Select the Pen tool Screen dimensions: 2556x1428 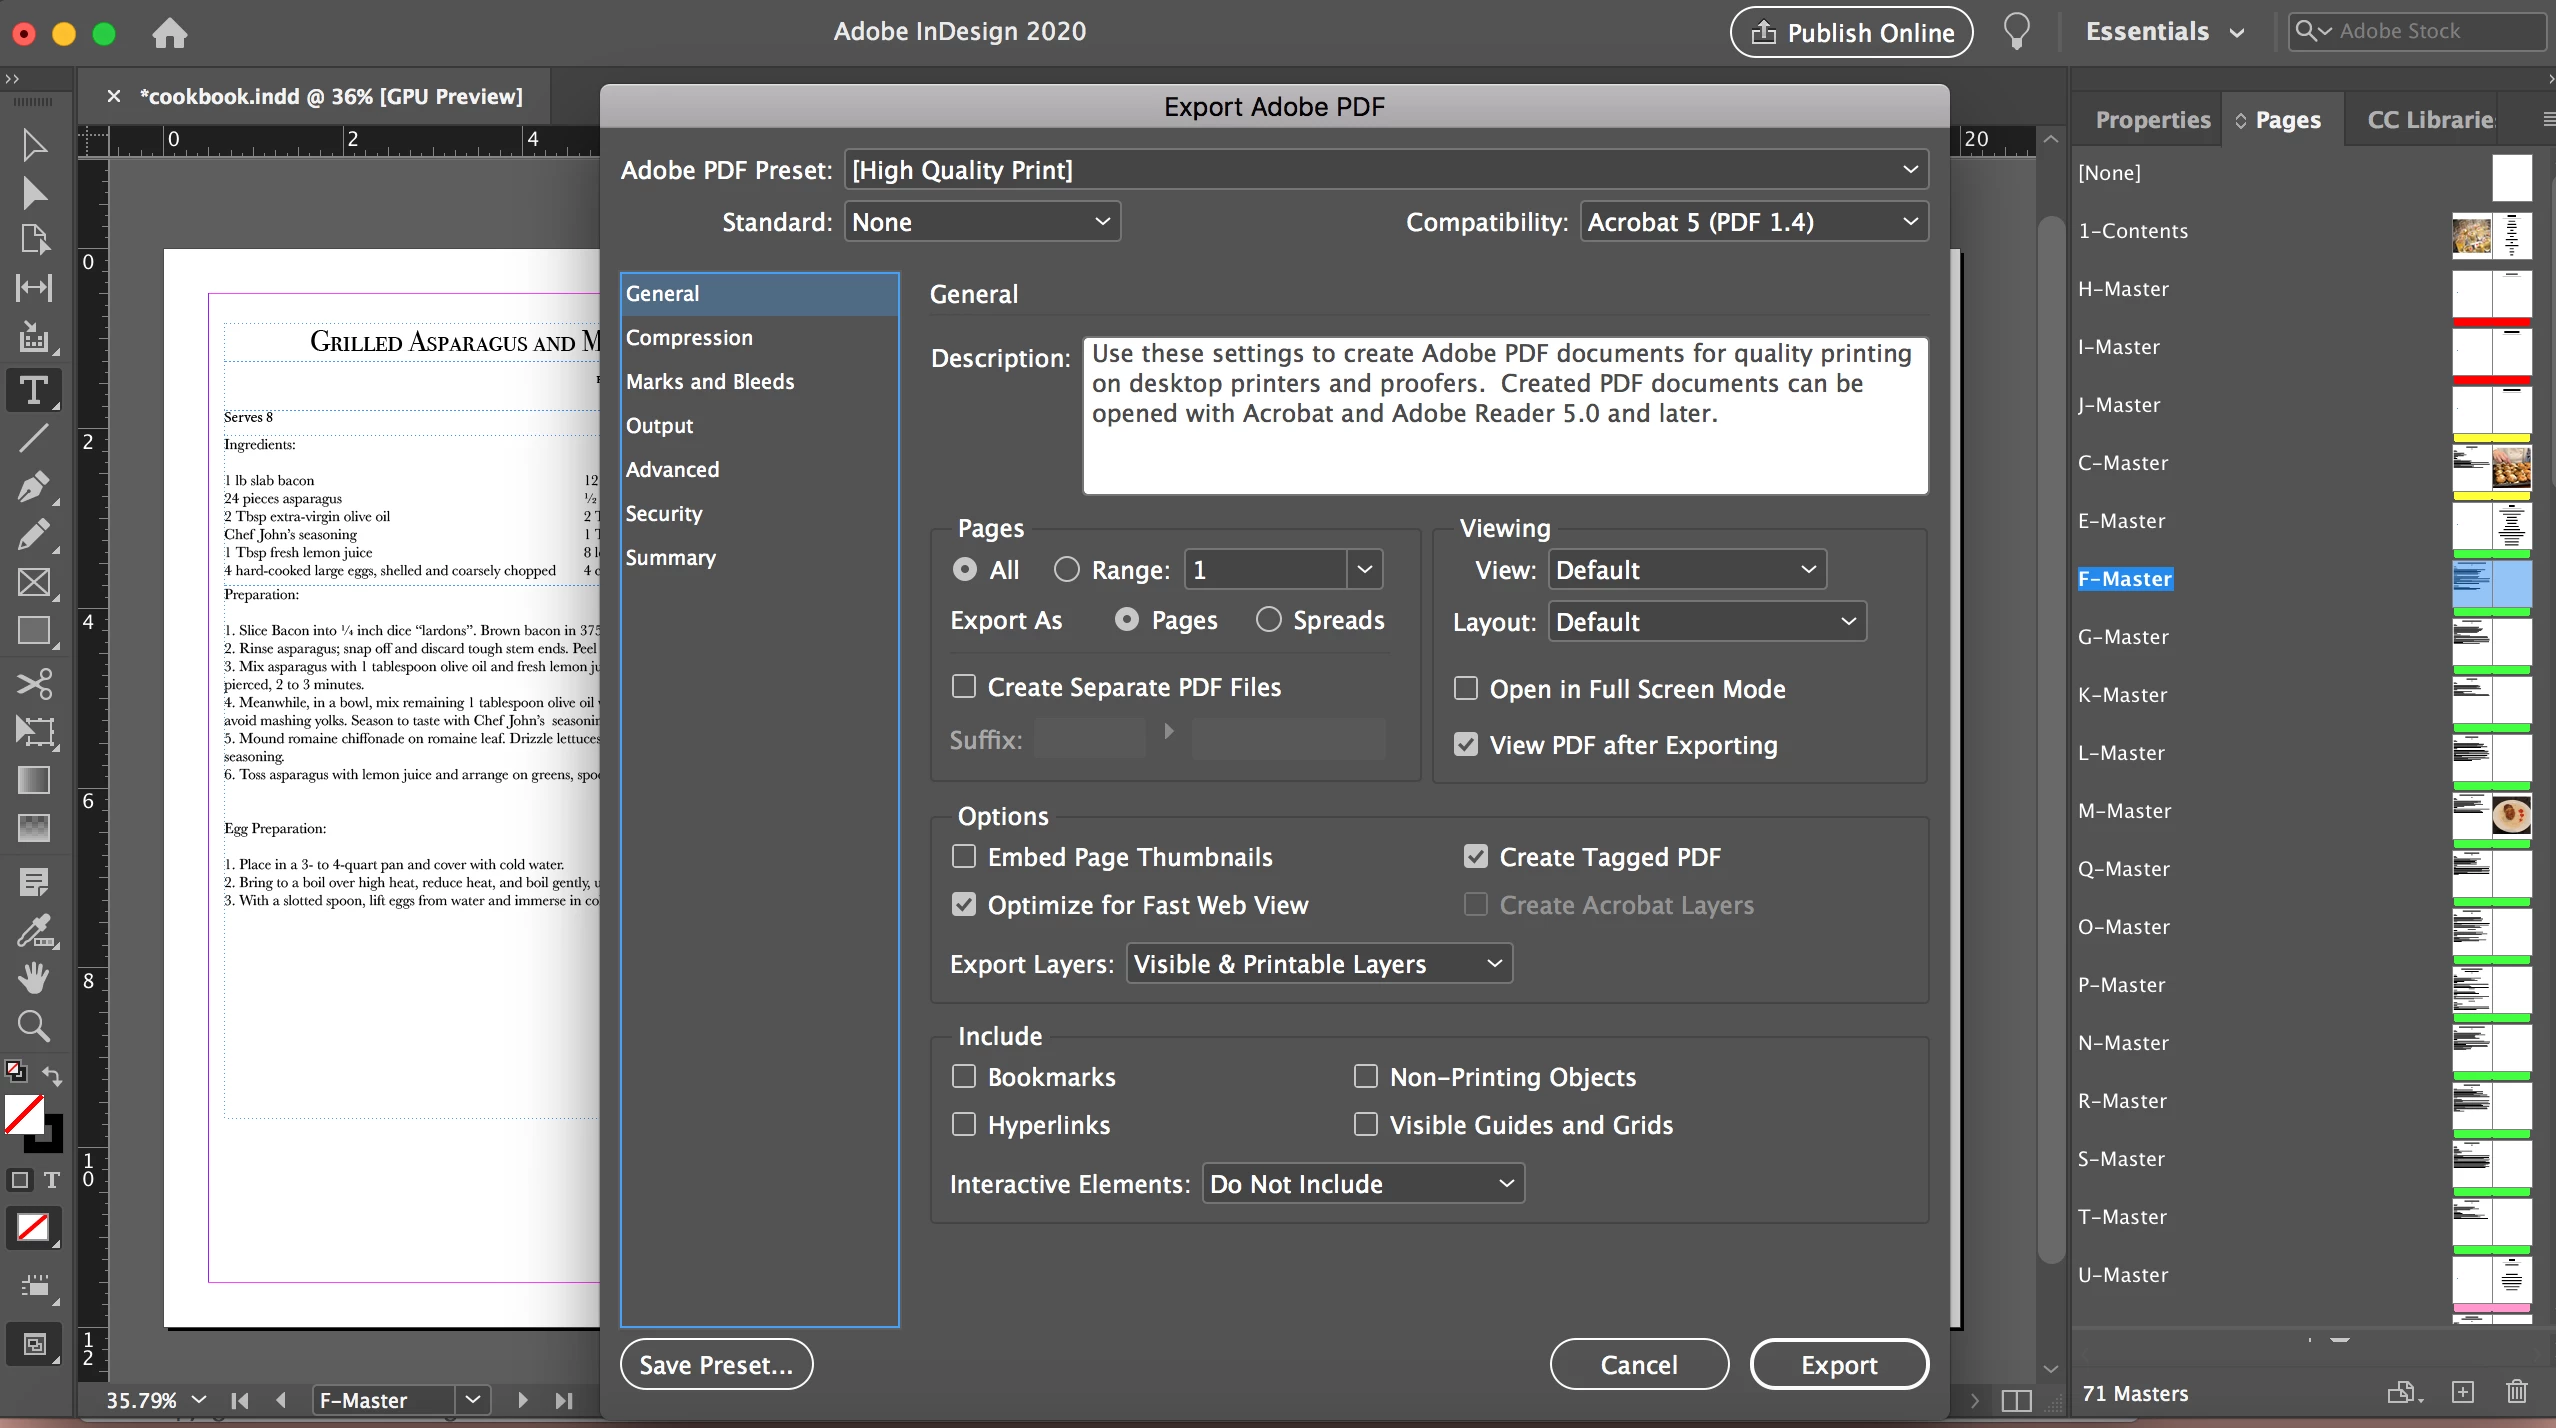click(33, 487)
